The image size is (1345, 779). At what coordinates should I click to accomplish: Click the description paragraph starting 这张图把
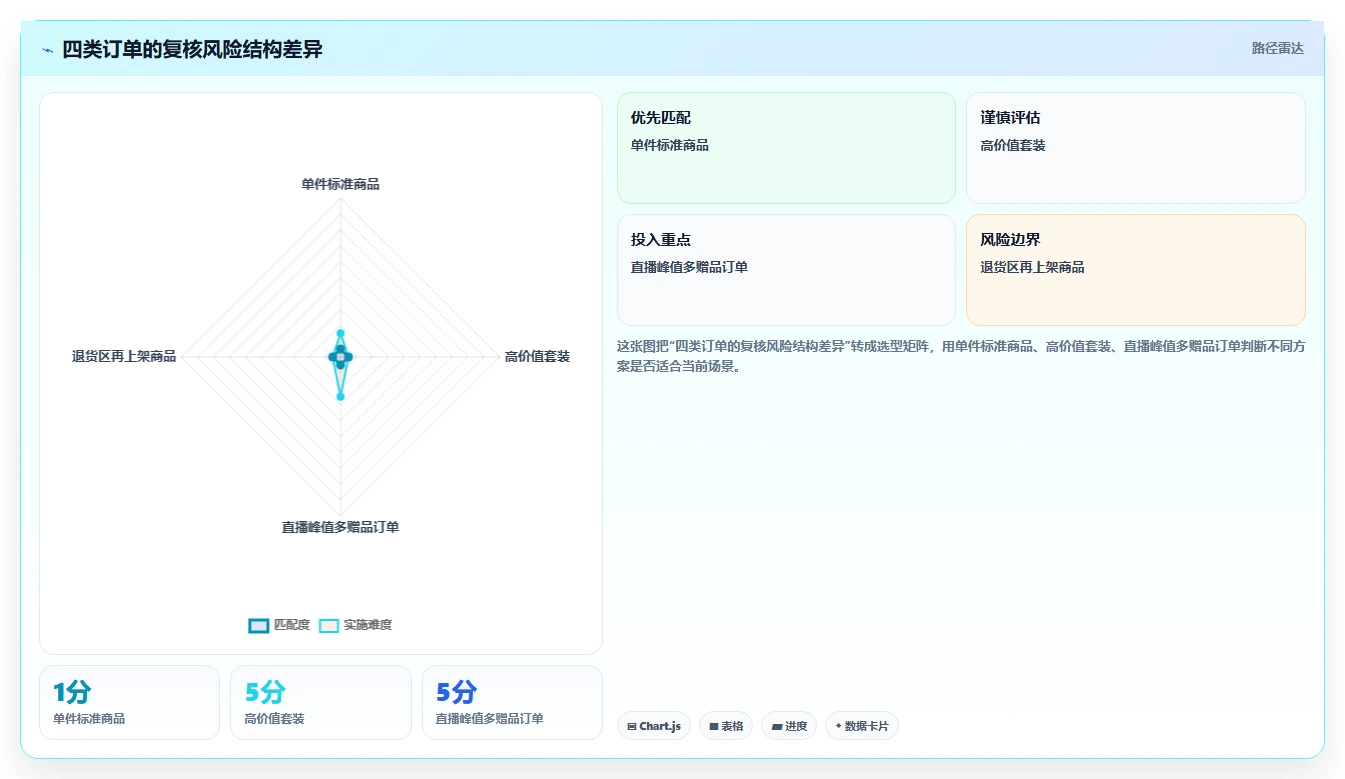pos(961,356)
